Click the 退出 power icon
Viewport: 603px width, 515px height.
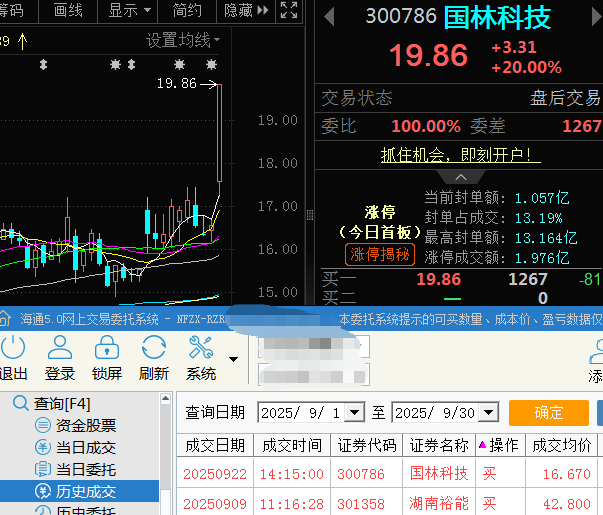tap(13, 348)
